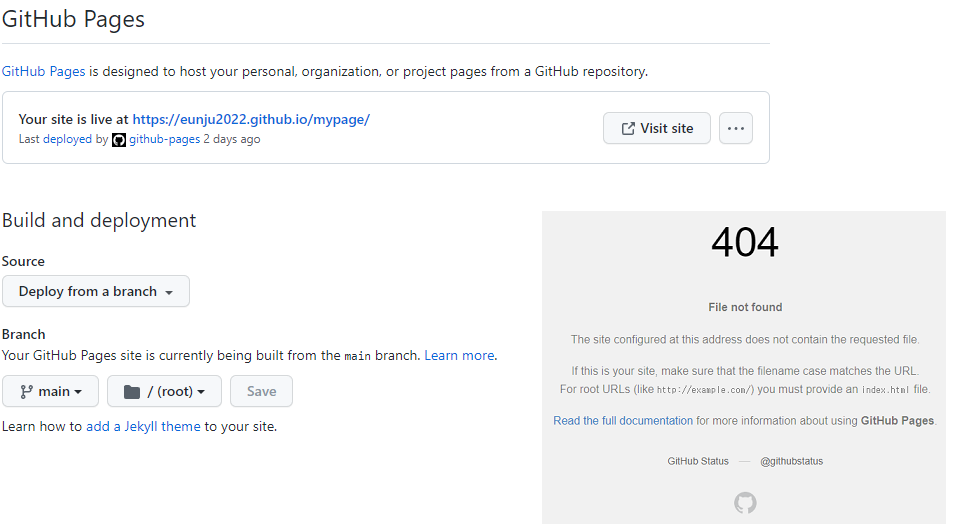Screen dimensions: 953x526
Task: Click the GitHub Pages page heading
Action: (74, 19)
